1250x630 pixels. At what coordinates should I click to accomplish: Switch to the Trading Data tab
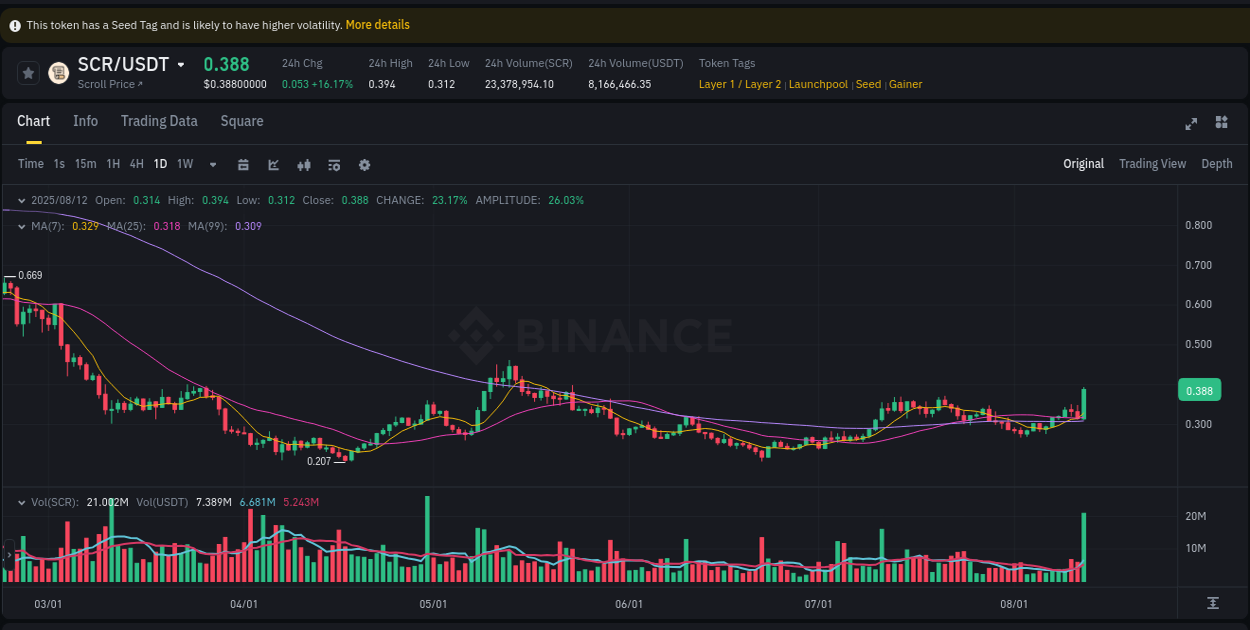point(159,120)
